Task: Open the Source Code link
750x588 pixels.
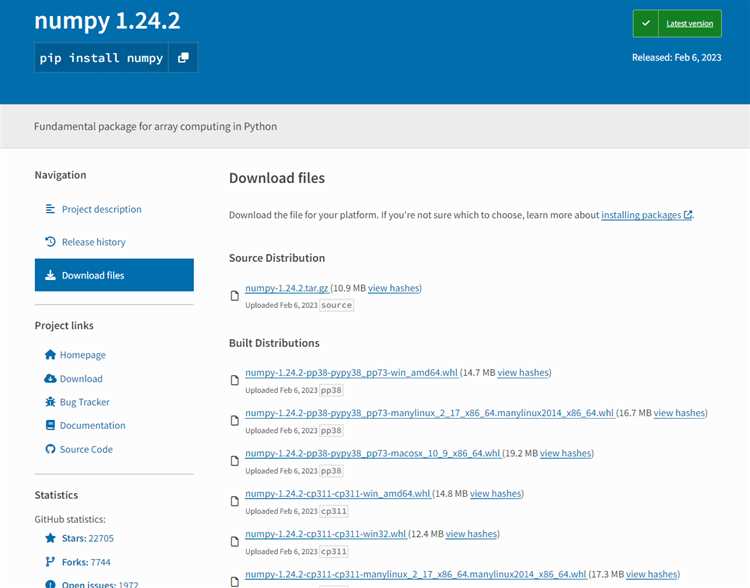Action: point(86,449)
